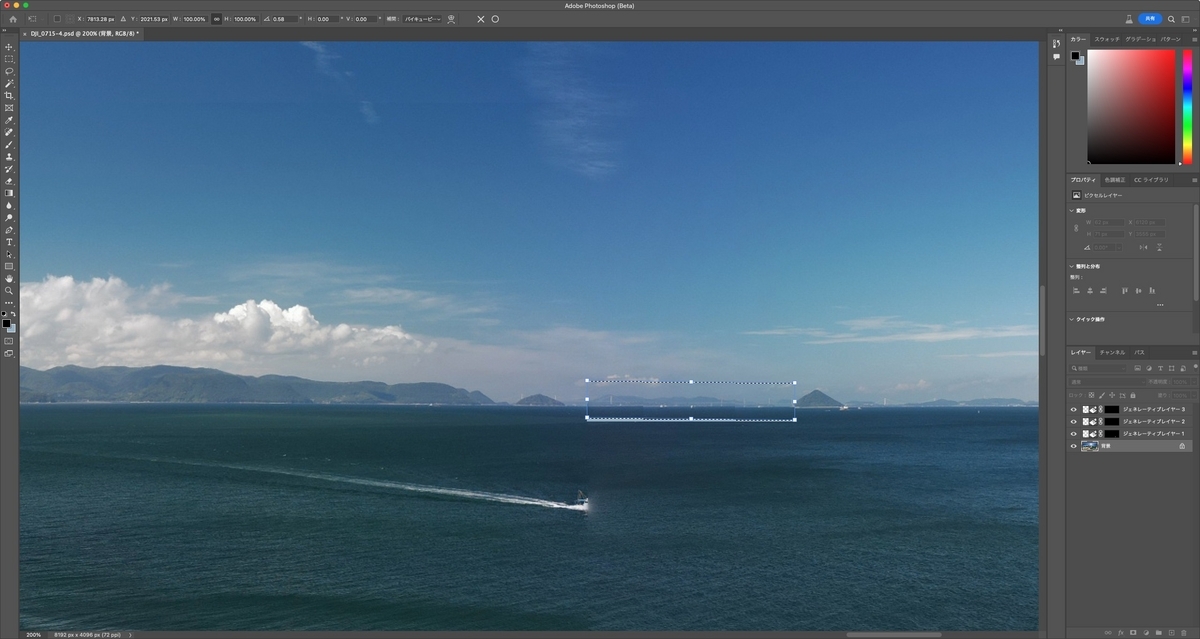Screen dimensions: 1200x639
Task: Cancel the transform with the X icon
Action: (480, 19)
